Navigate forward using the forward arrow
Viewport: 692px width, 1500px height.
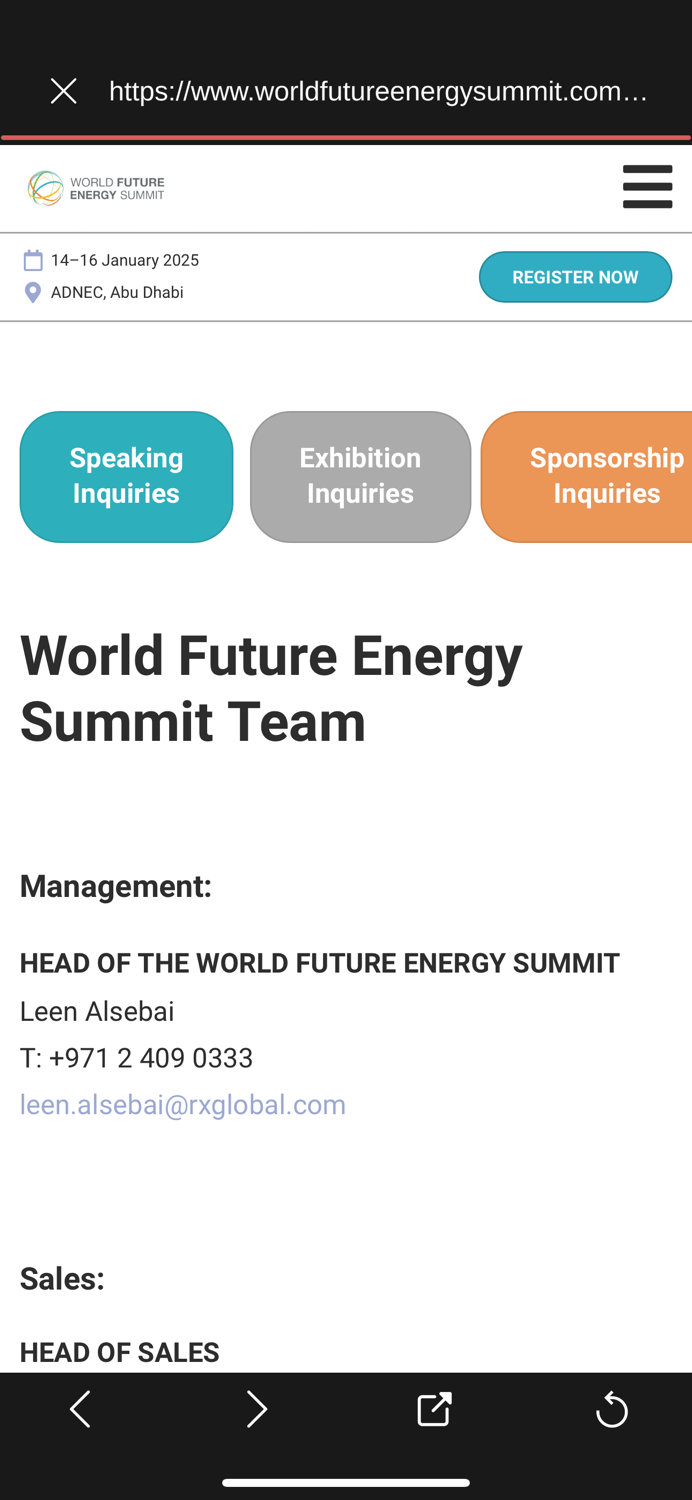(x=257, y=1408)
